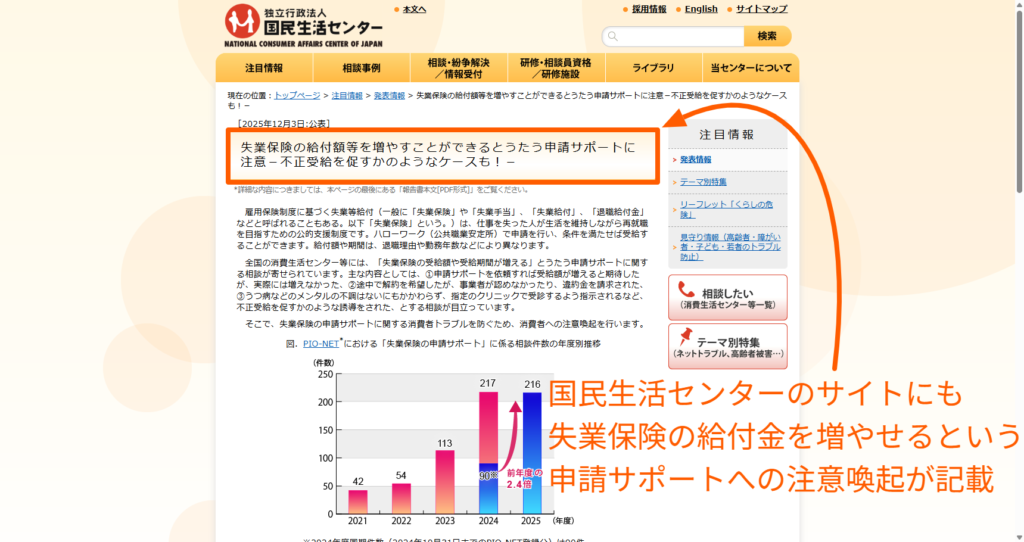Screen dimensions: 1024x542
Task: Open 見守り情報 sidebar link
Action: pos(730,247)
